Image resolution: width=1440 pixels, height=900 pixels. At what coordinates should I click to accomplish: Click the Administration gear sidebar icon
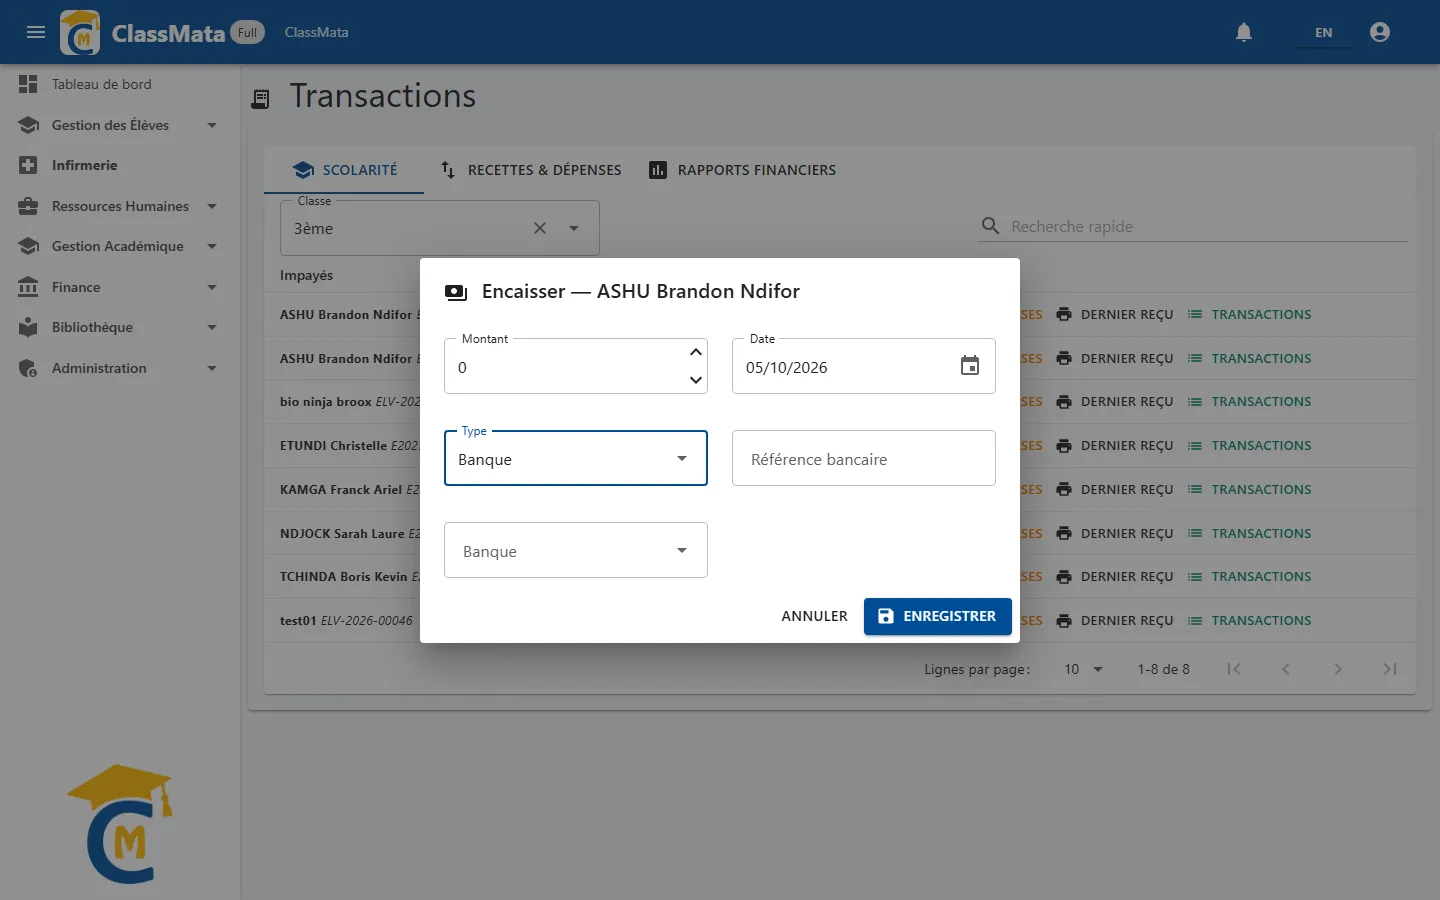(28, 368)
